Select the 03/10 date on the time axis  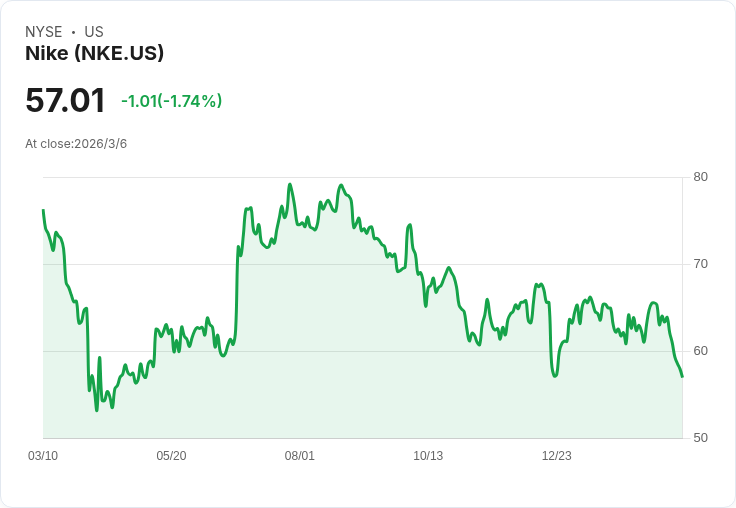point(43,456)
